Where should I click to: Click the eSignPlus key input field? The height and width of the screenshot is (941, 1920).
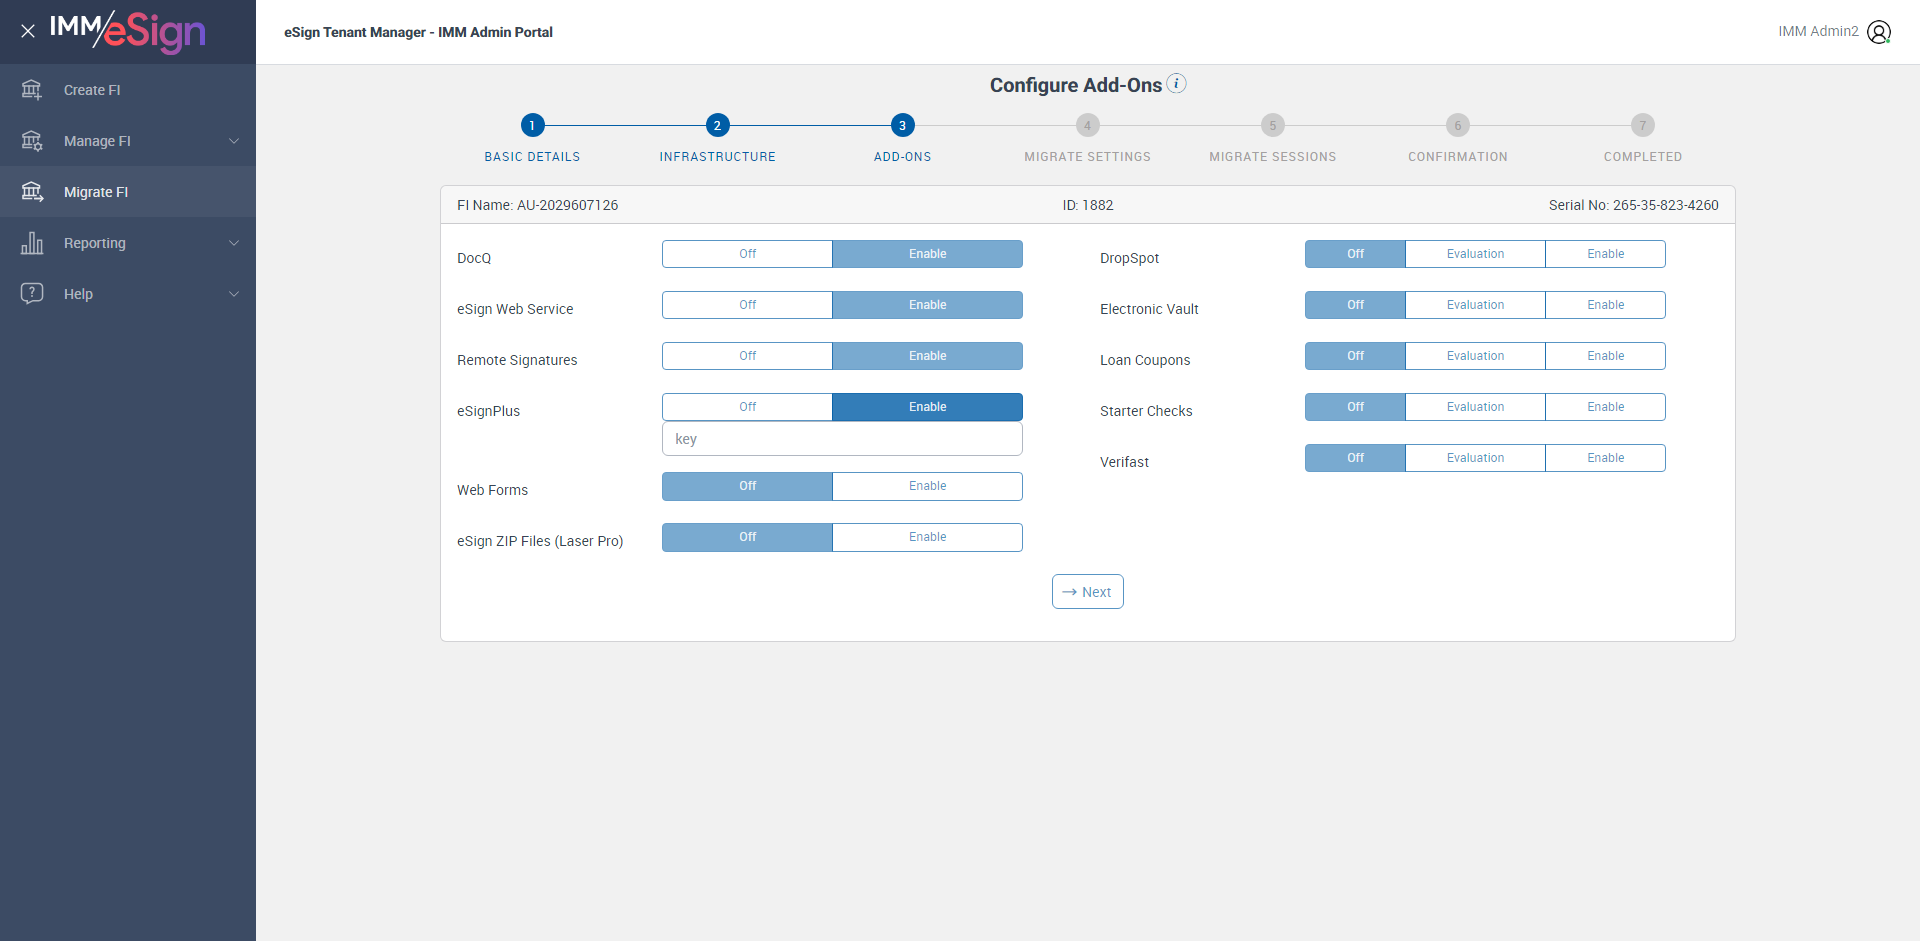[842, 439]
